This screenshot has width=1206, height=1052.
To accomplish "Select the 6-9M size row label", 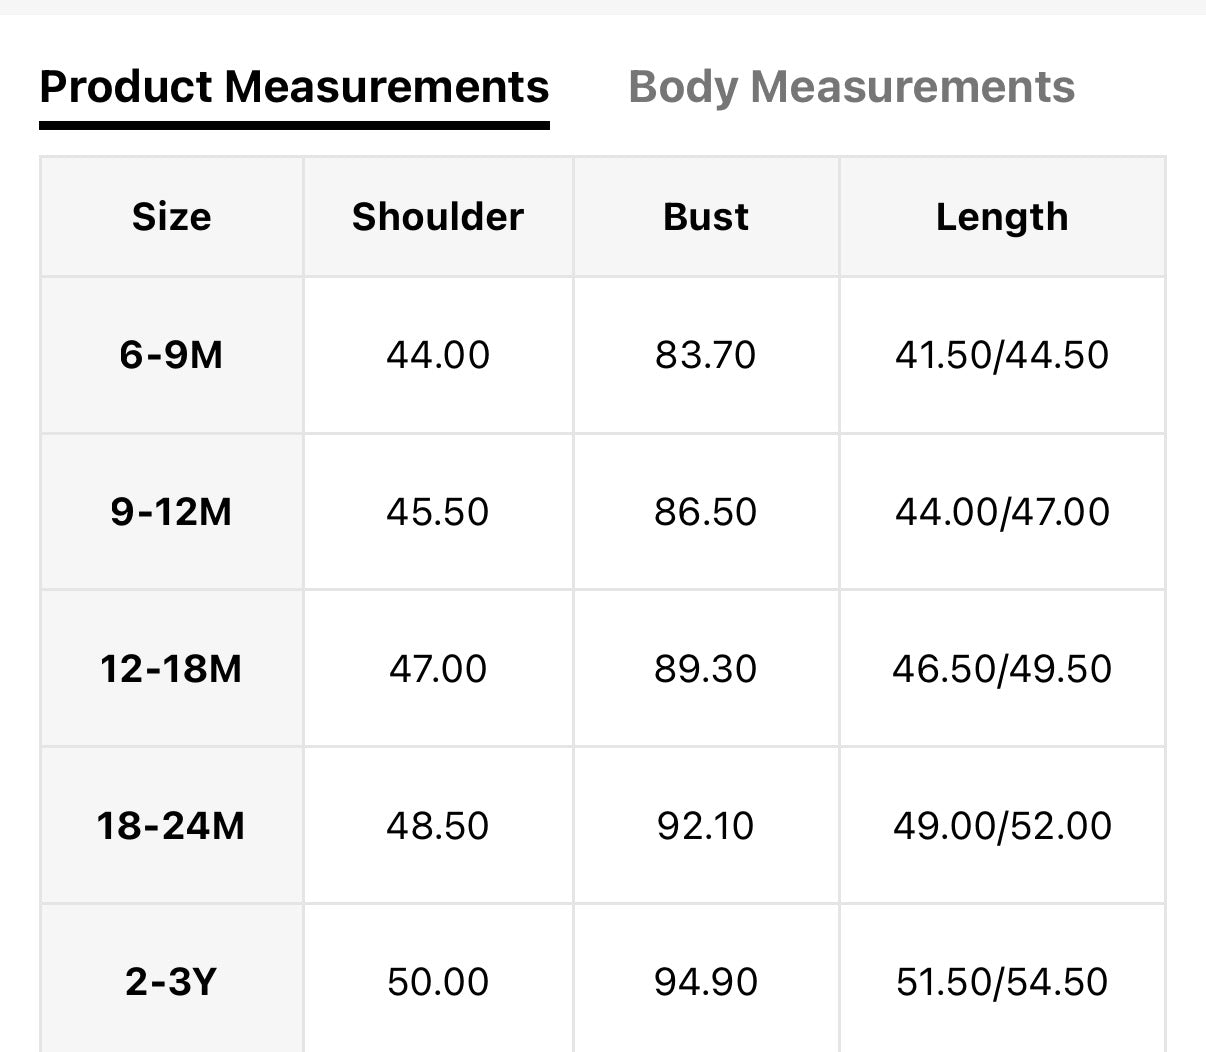I will coord(171,355).
